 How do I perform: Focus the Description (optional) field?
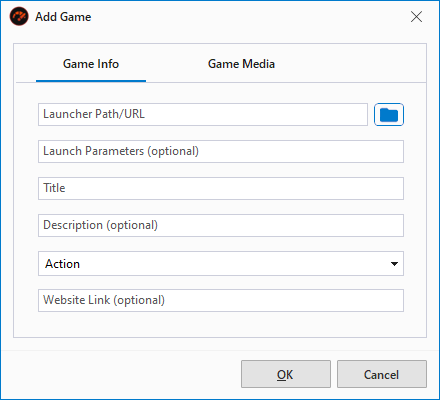(x=221, y=225)
